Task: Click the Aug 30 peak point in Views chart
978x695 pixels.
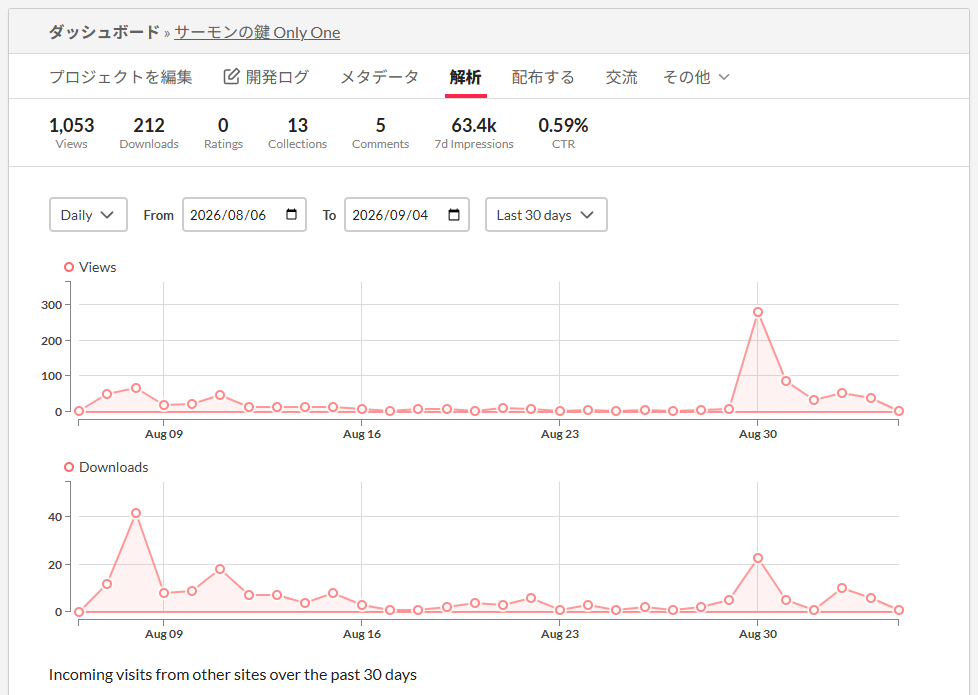Action: click(x=758, y=312)
